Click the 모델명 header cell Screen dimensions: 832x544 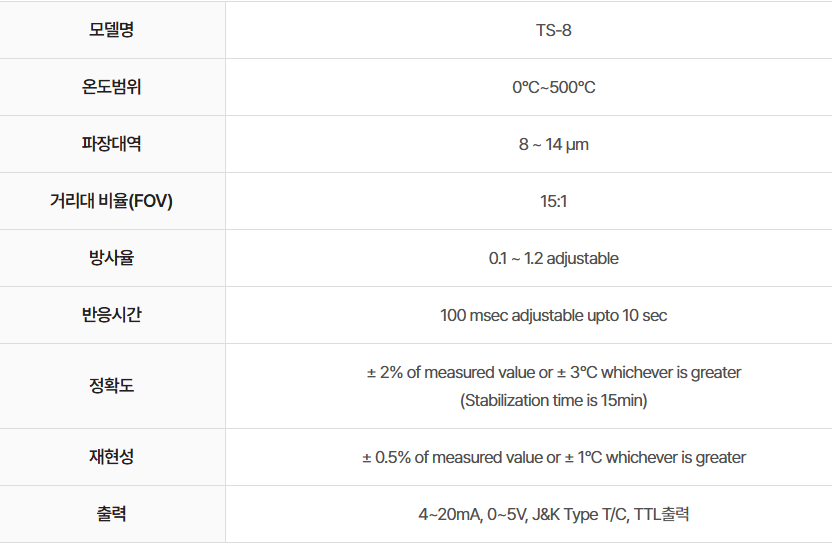(112, 30)
